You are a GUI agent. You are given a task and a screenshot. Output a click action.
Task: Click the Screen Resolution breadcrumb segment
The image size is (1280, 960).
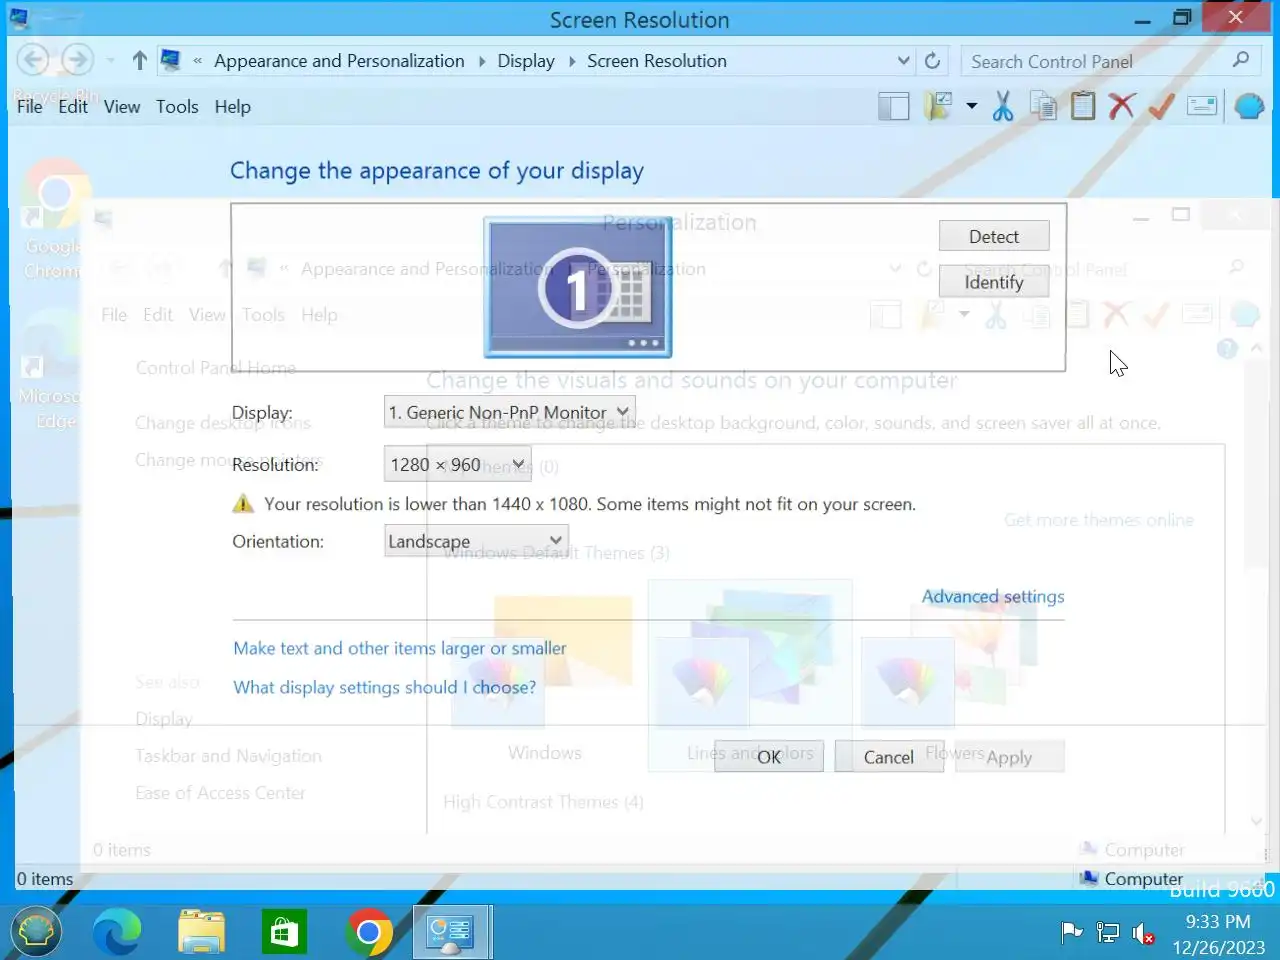[x=657, y=61]
